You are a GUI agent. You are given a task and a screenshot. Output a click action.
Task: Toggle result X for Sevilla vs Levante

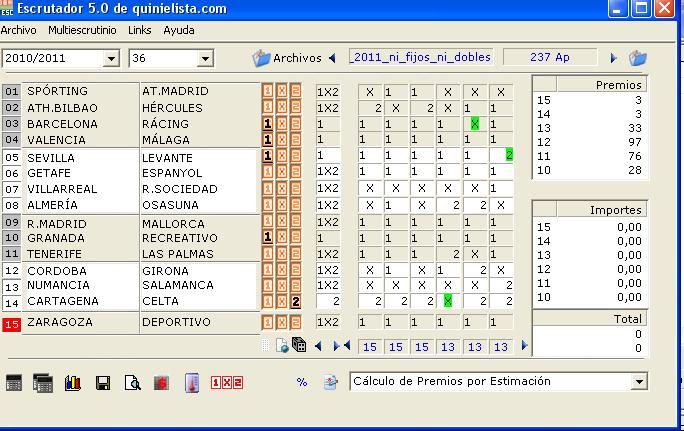282,156
